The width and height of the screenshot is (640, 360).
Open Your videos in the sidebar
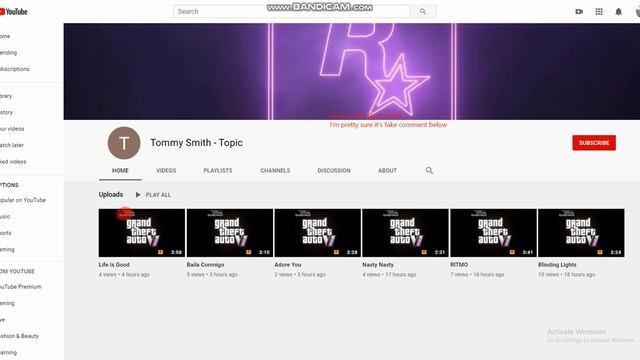[x=12, y=129]
